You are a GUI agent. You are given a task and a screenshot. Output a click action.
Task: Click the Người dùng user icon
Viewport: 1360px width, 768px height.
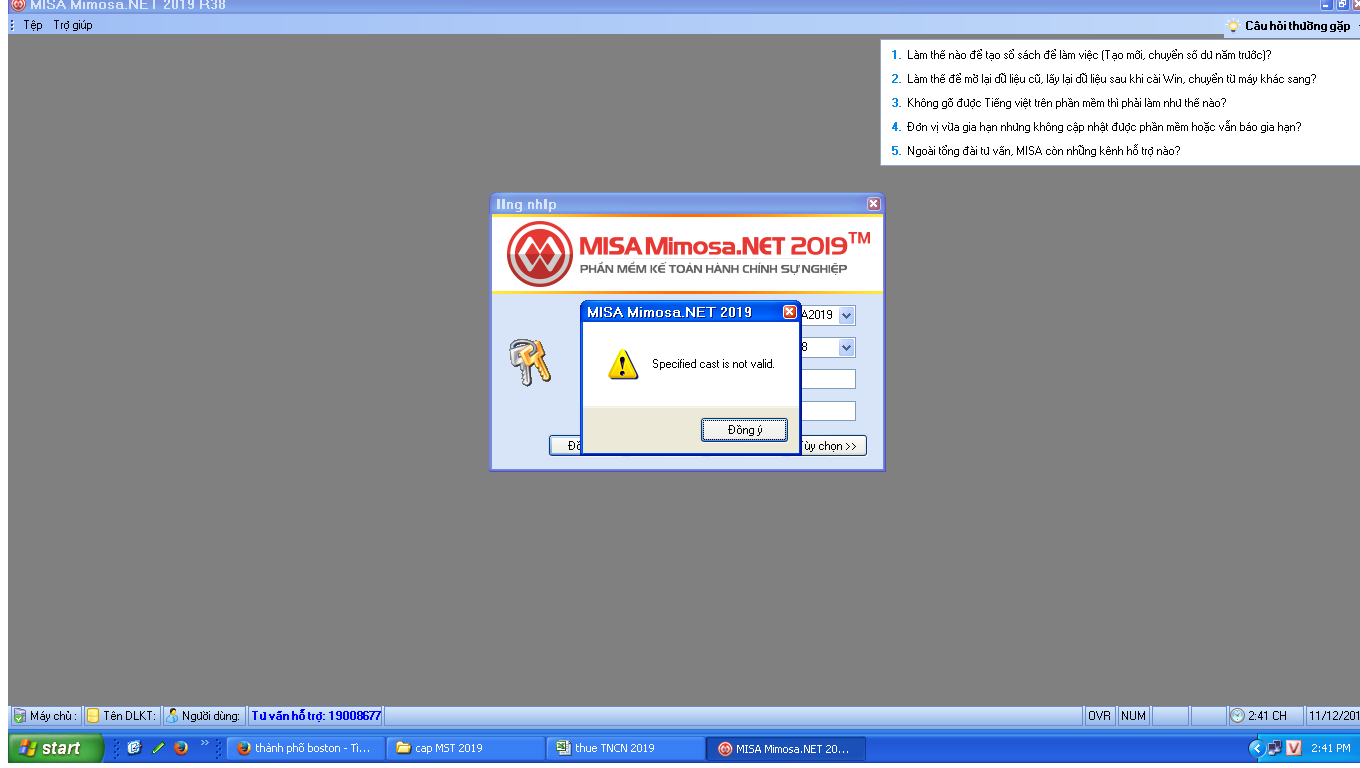[172, 716]
